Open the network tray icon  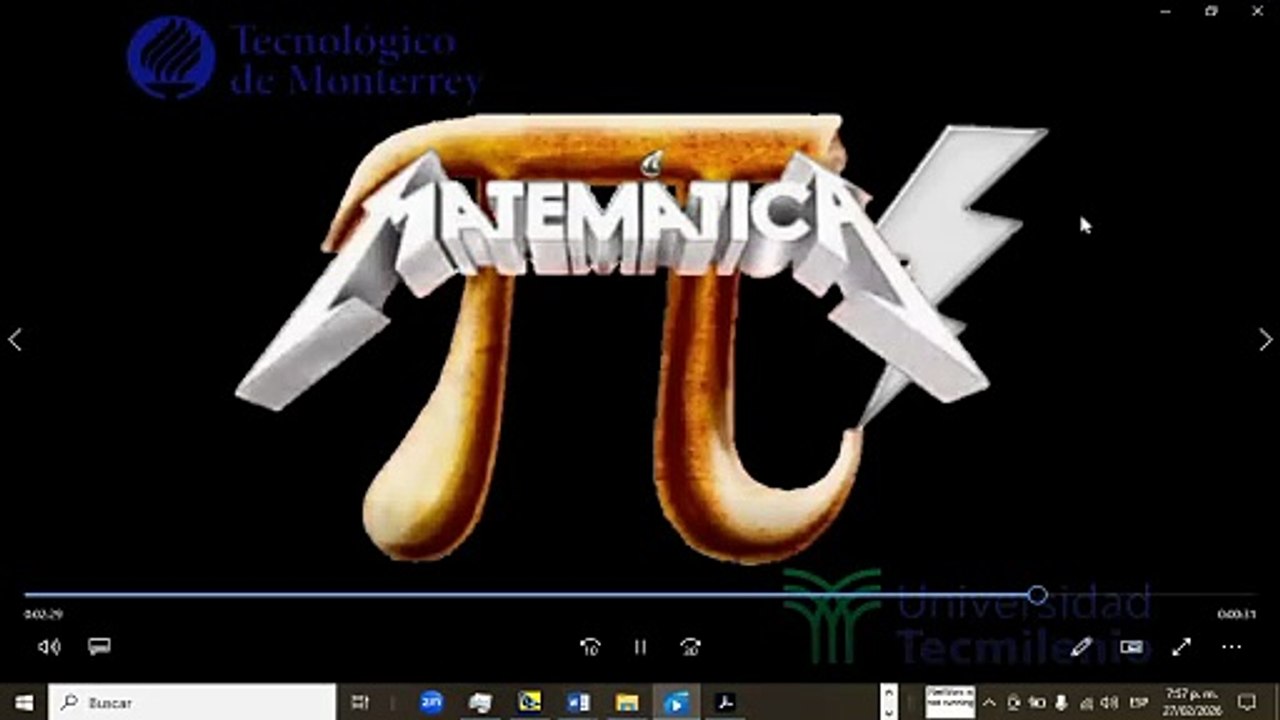(x=1086, y=703)
